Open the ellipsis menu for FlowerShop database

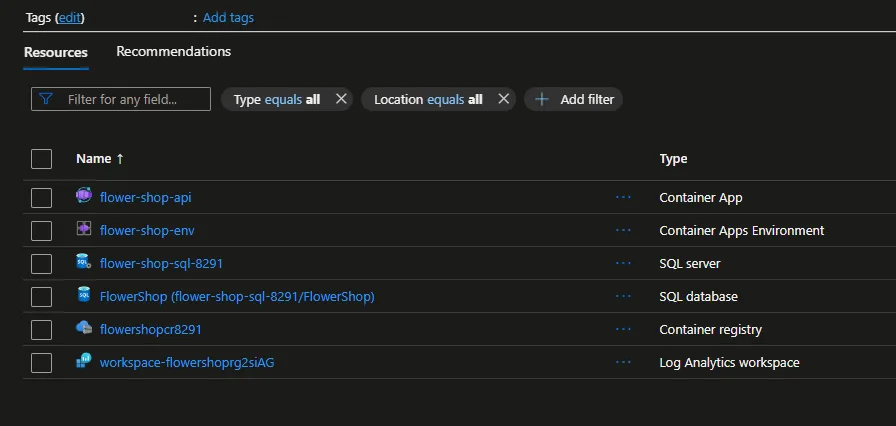[624, 296]
